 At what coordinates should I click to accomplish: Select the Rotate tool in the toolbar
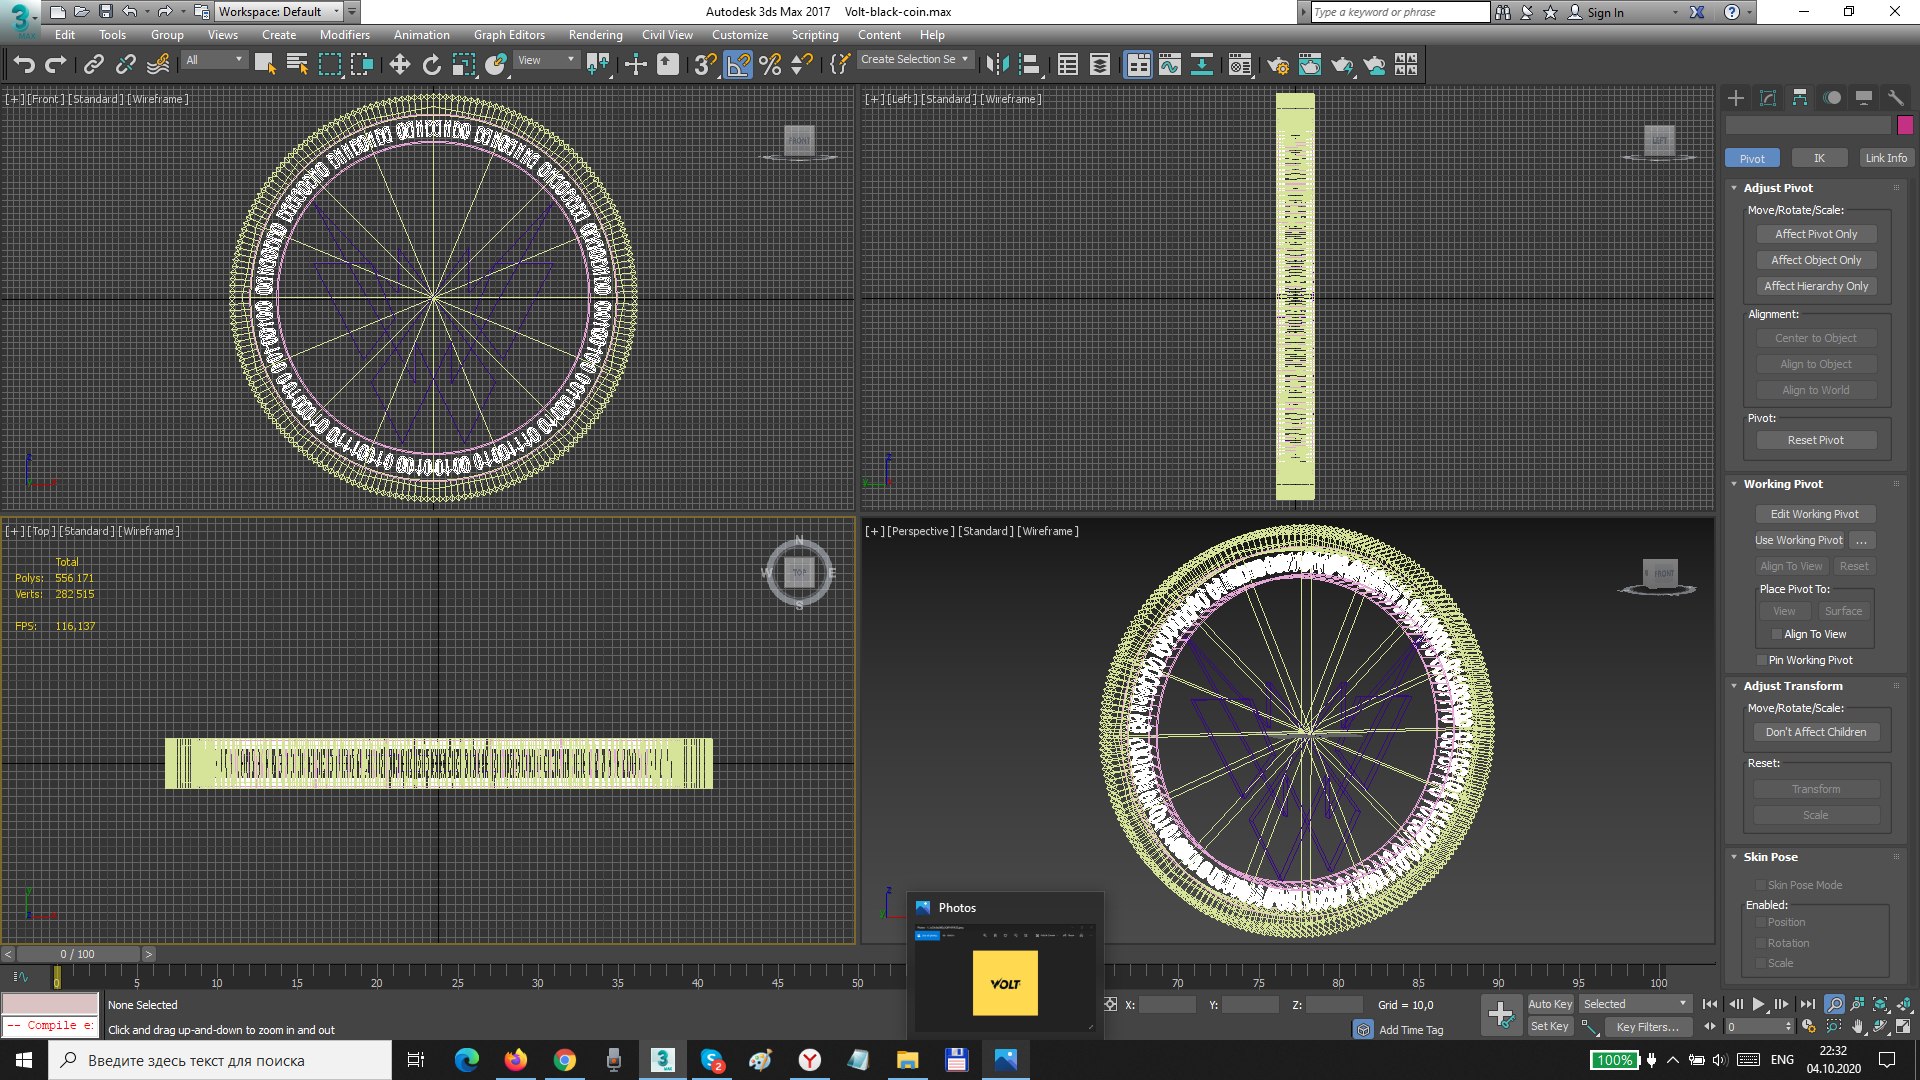pos(431,65)
